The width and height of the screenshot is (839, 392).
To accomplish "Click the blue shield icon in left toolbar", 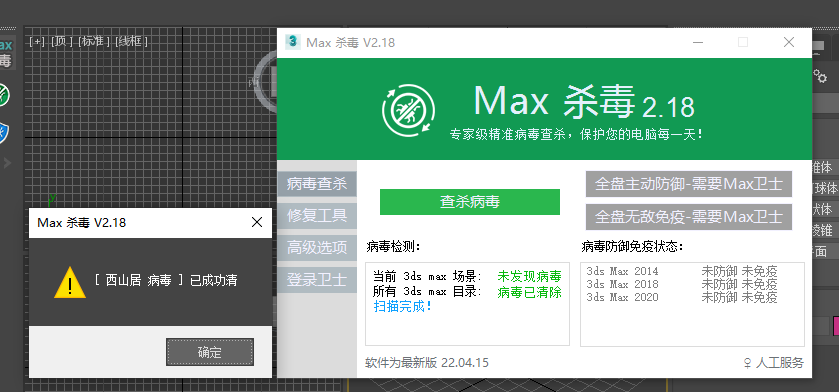I will pyautogui.click(x=4, y=132).
